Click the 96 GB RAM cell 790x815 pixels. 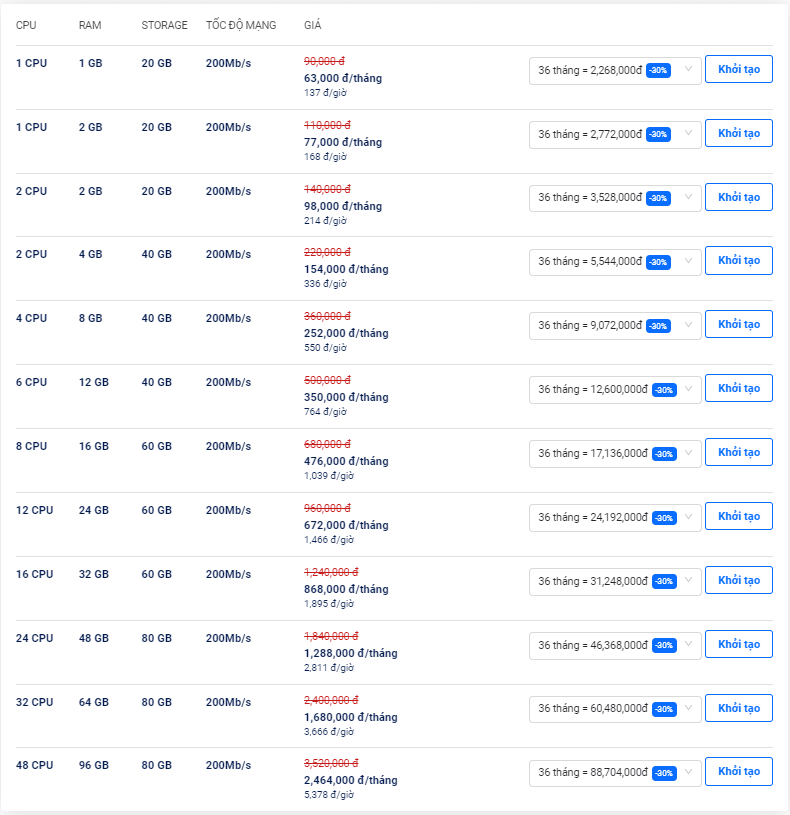94,765
